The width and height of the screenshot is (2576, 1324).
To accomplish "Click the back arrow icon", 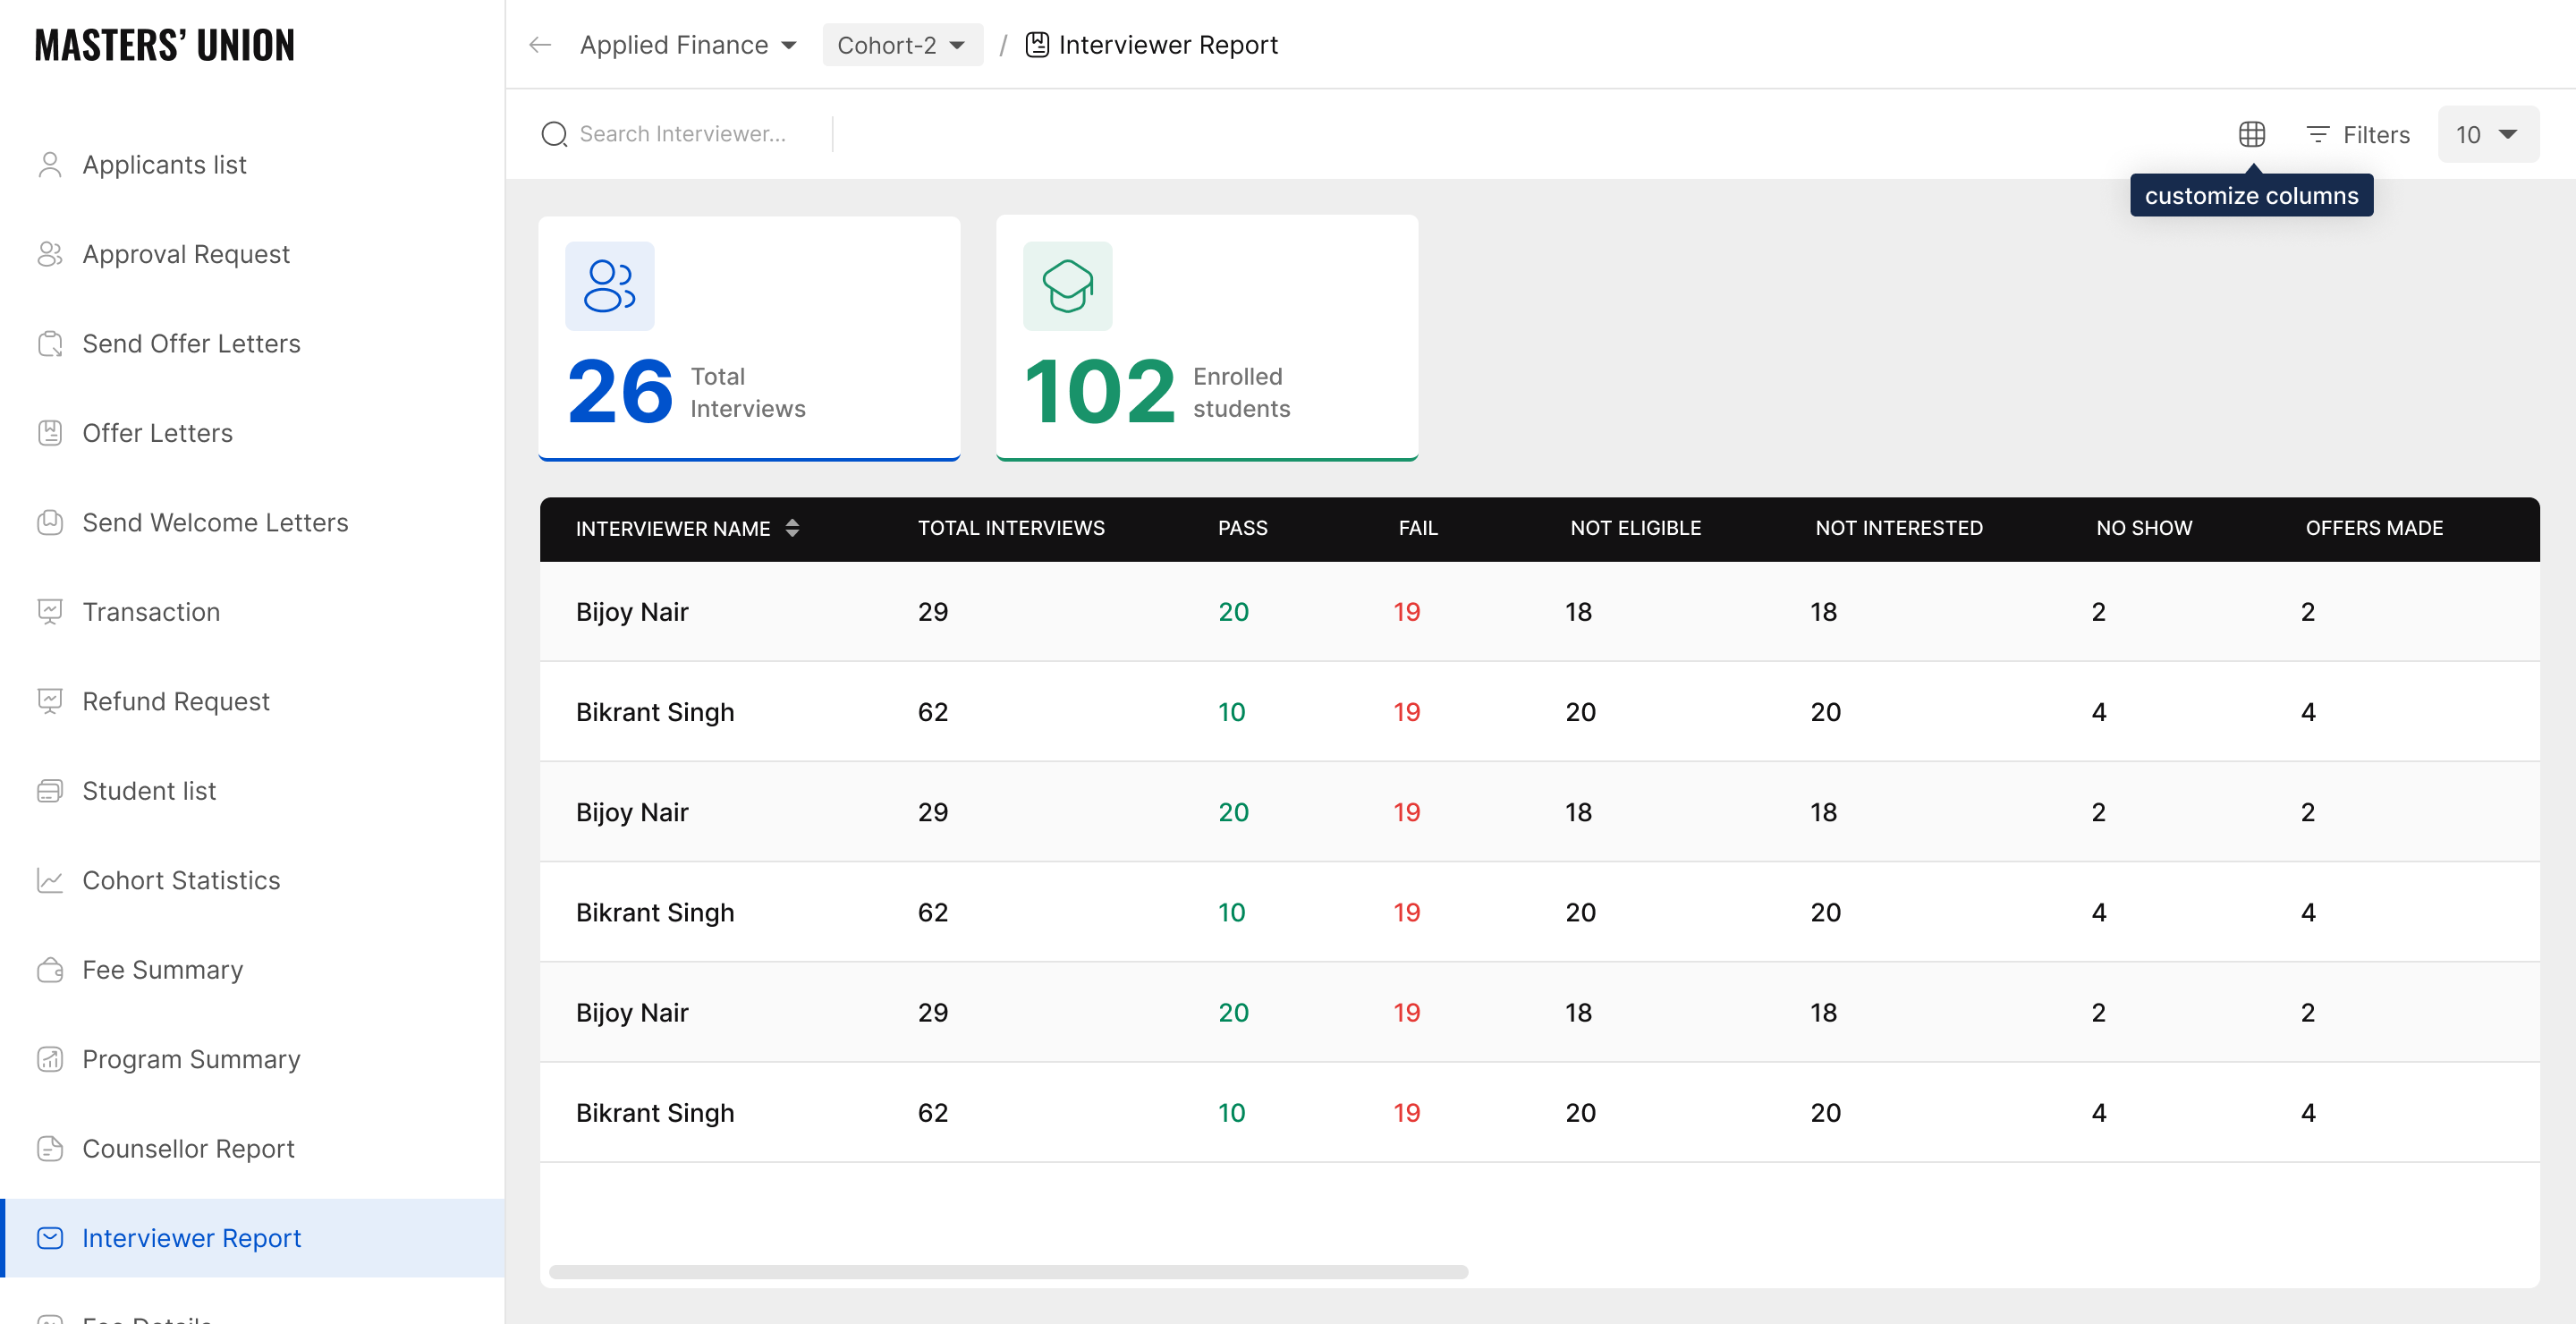I will 540,45.
